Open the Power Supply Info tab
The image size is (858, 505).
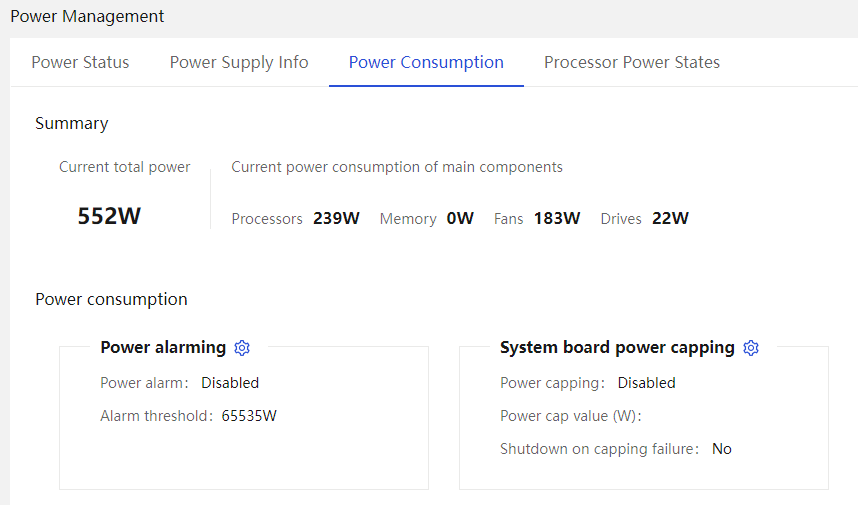pyautogui.click(x=239, y=62)
